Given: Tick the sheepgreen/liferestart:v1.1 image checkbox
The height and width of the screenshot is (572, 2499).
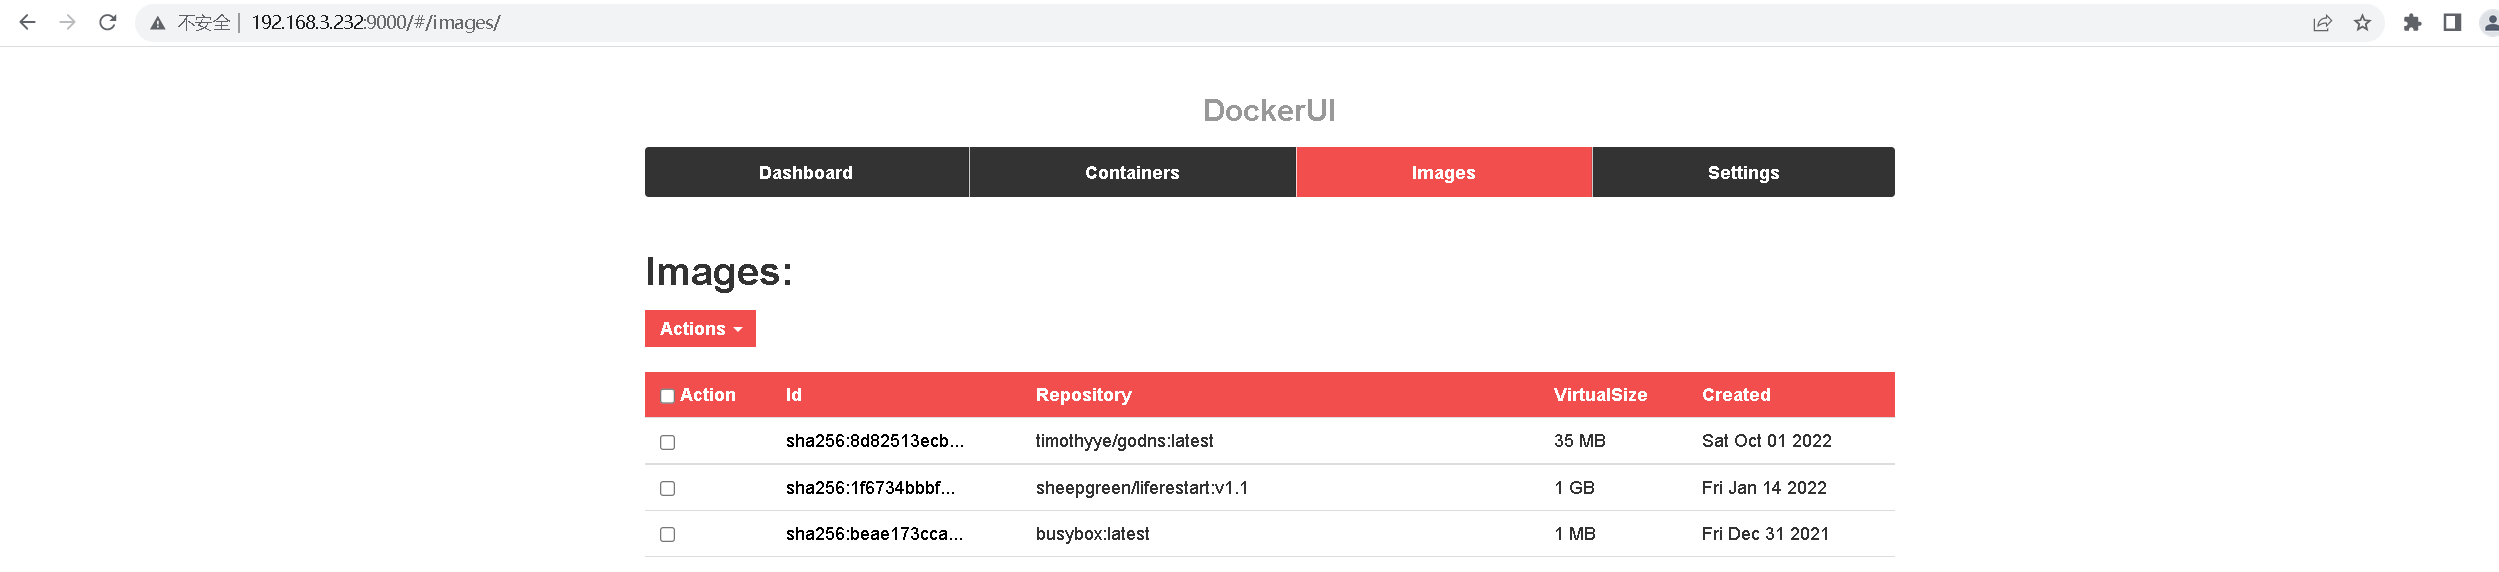Looking at the screenshot, I should pyautogui.click(x=667, y=488).
